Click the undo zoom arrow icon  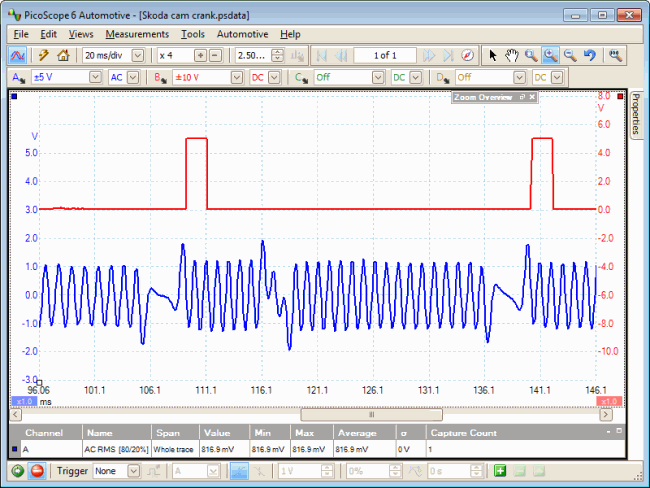(589, 55)
